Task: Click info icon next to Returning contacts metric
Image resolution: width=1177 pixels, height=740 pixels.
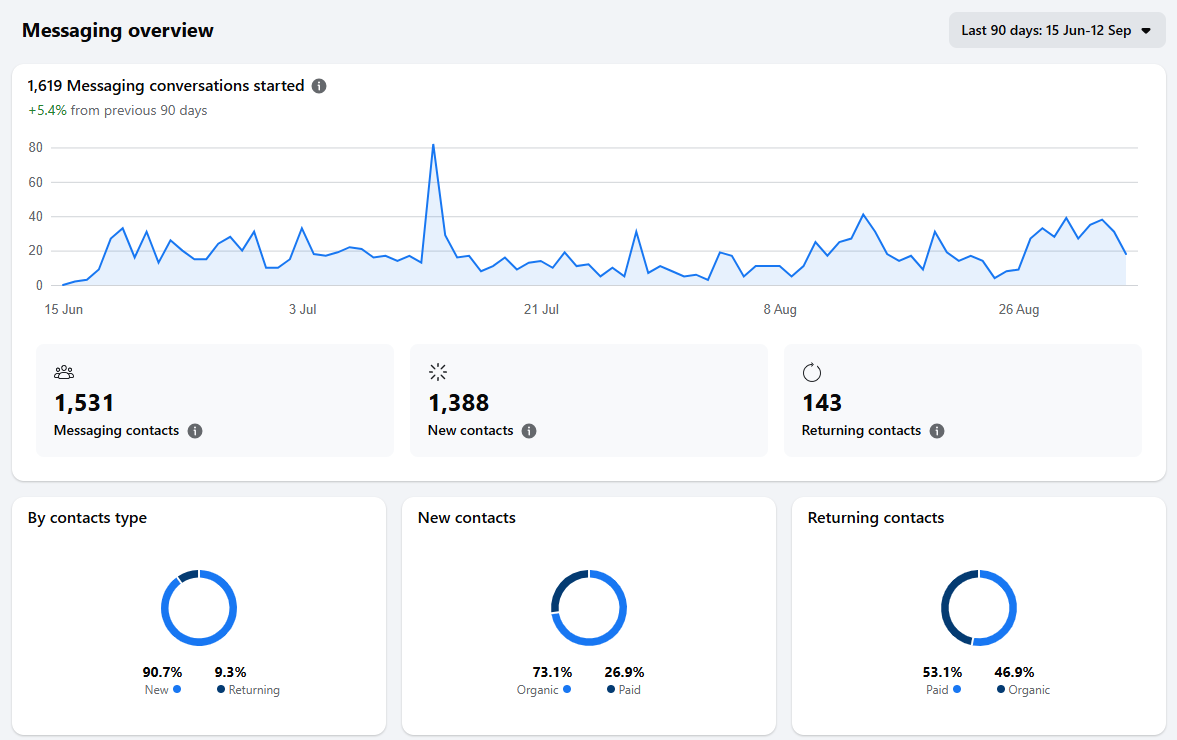Action: click(937, 431)
